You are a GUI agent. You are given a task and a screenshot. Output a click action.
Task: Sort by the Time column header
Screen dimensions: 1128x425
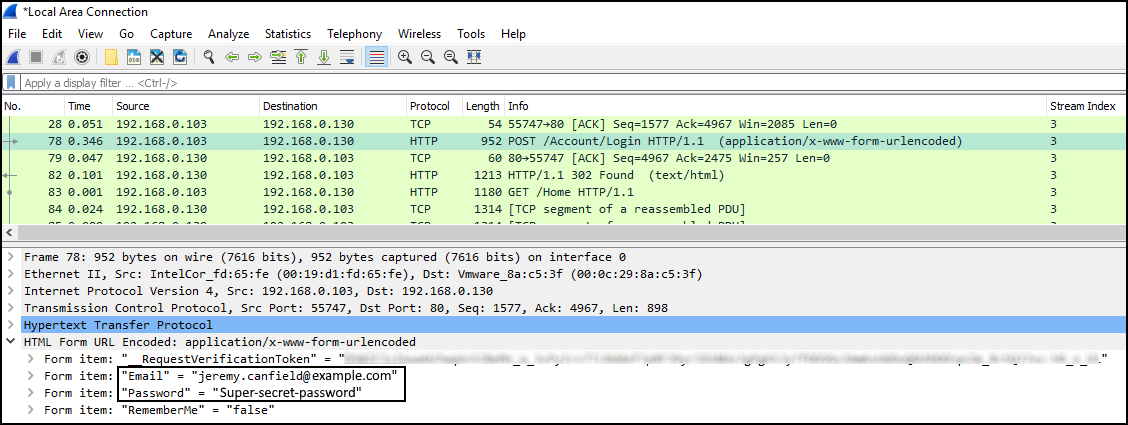tap(88, 106)
